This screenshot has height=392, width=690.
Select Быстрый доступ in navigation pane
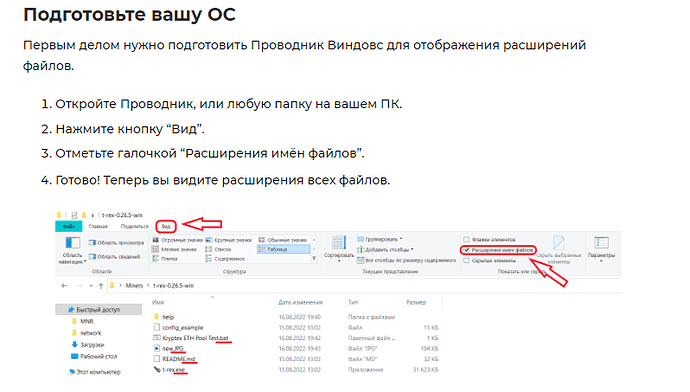click(x=98, y=310)
